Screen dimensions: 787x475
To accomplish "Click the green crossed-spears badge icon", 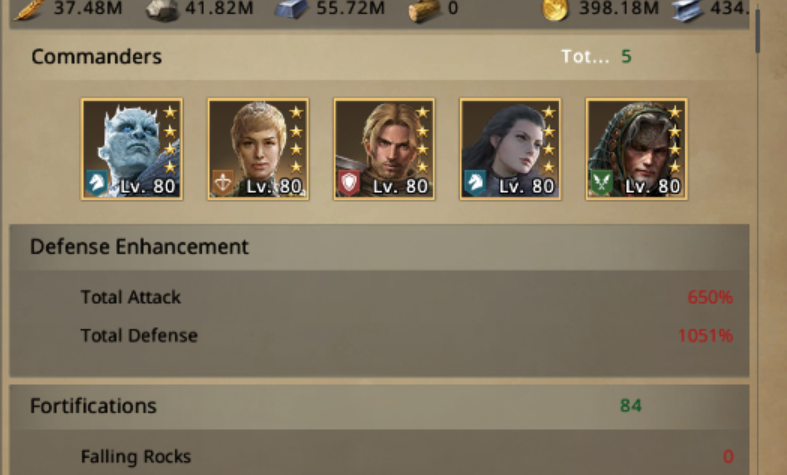I will pyautogui.click(x=601, y=183).
